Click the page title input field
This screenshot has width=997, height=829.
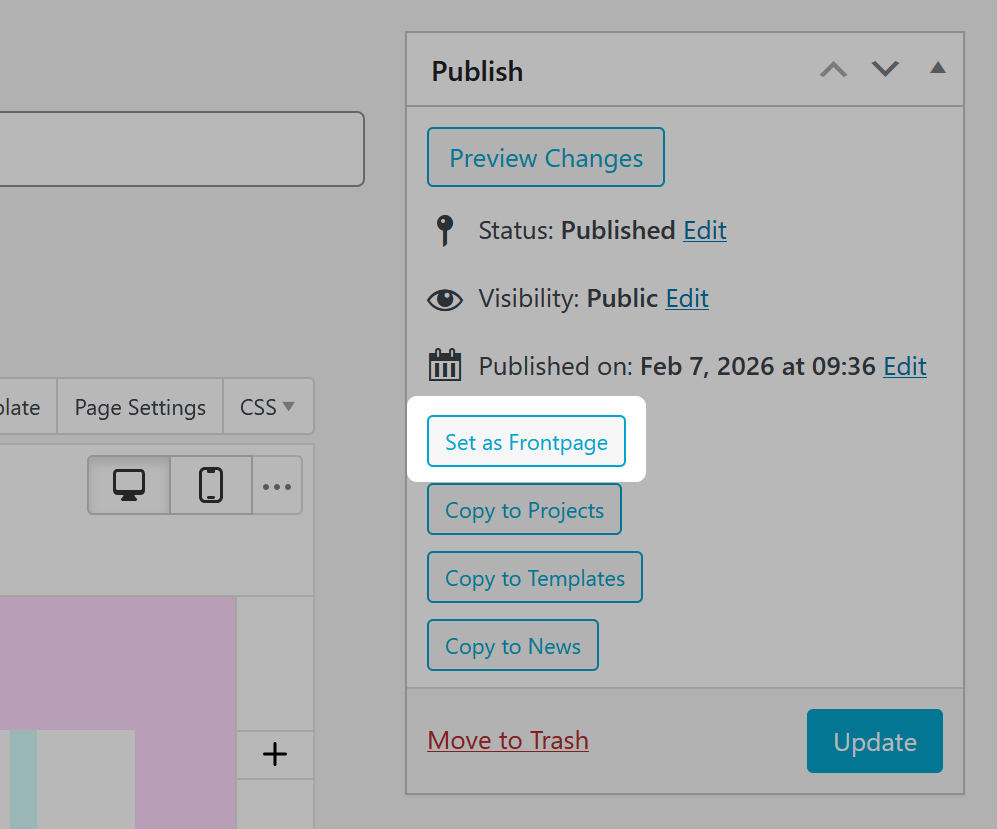pyautogui.click(x=180, y=149)
